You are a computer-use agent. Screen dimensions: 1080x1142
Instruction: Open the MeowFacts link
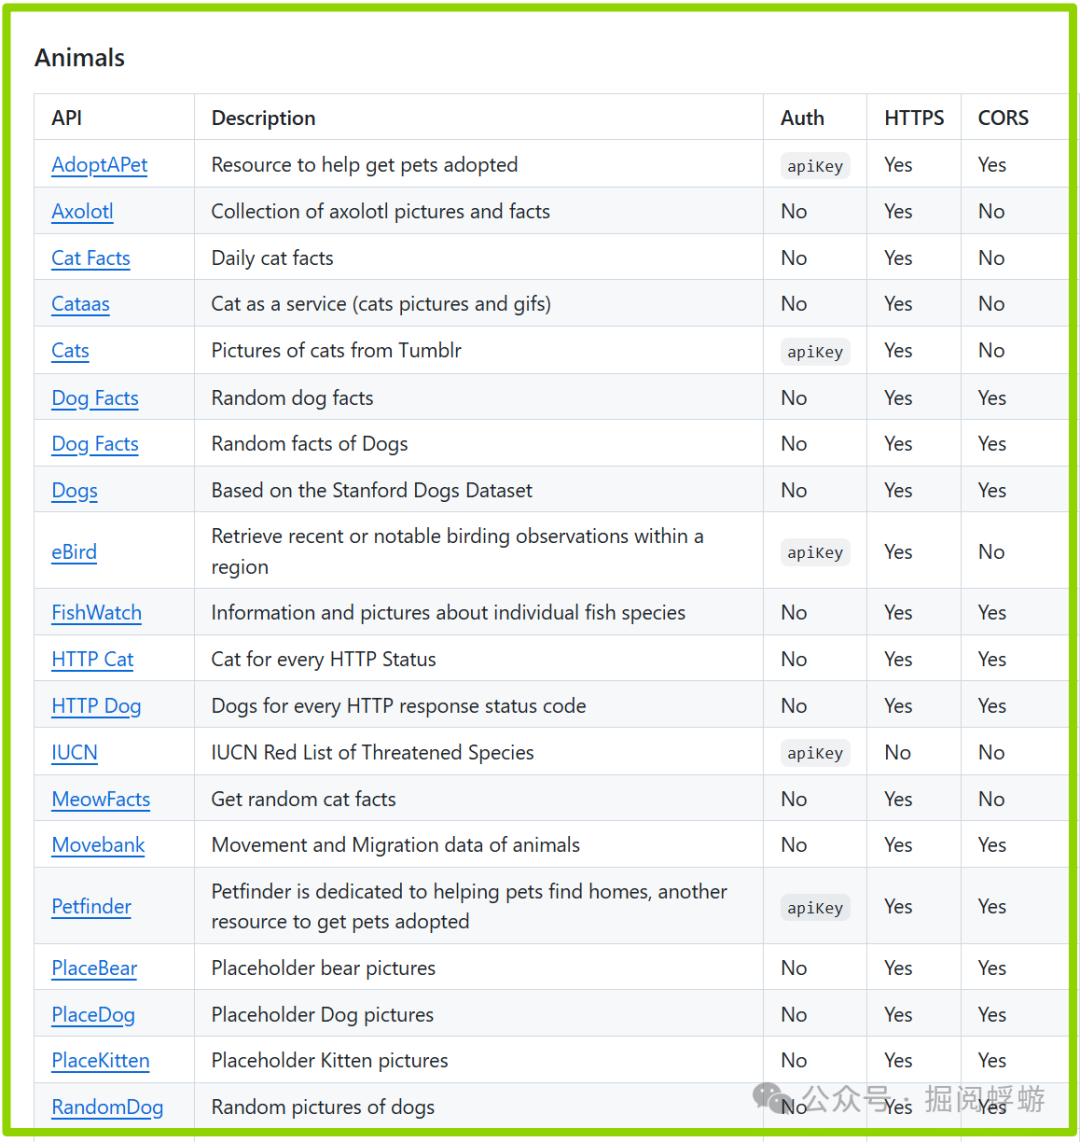click(100, 800)
